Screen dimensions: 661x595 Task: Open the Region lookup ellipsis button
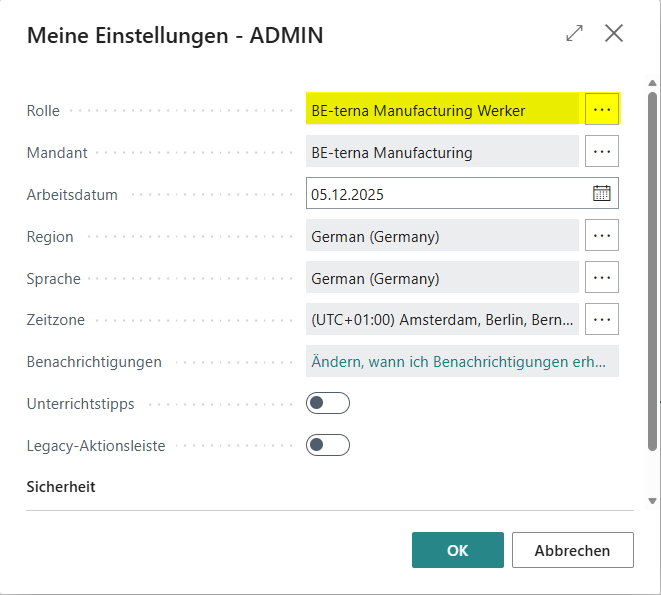pyautogui.click(x=602, y=235)
